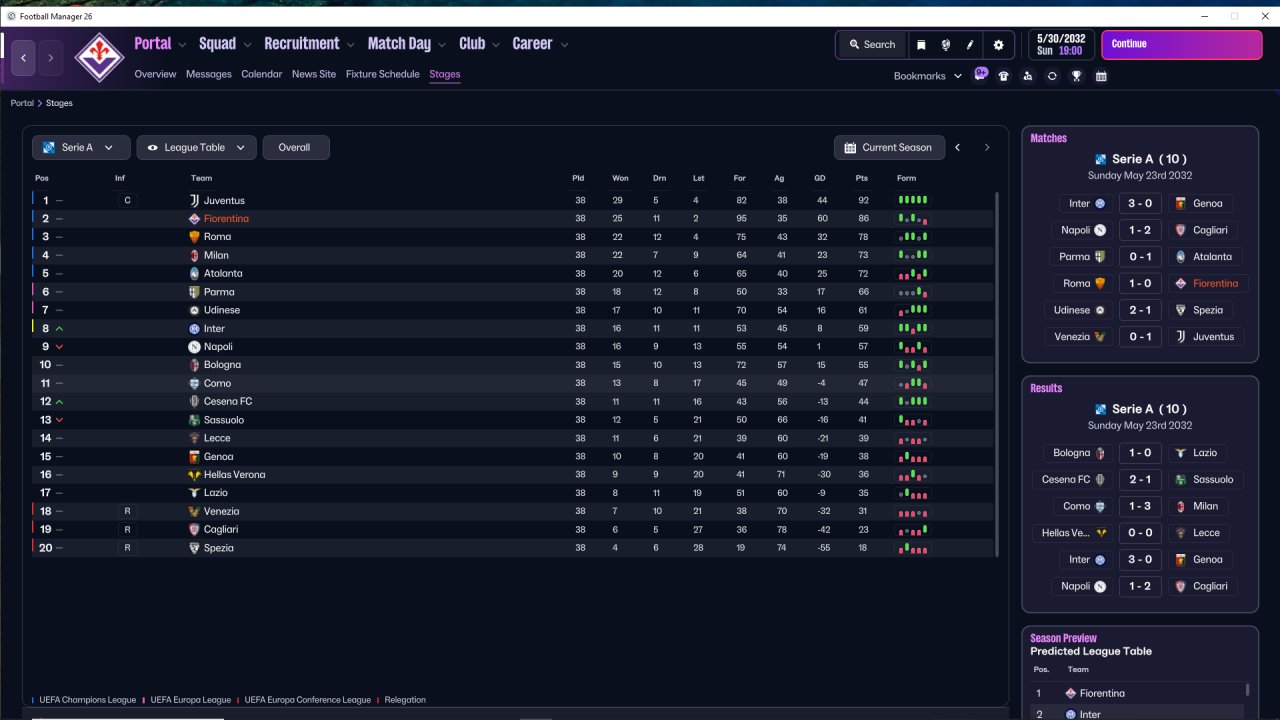Expand the Match Day menu chevron

[441, 45]
